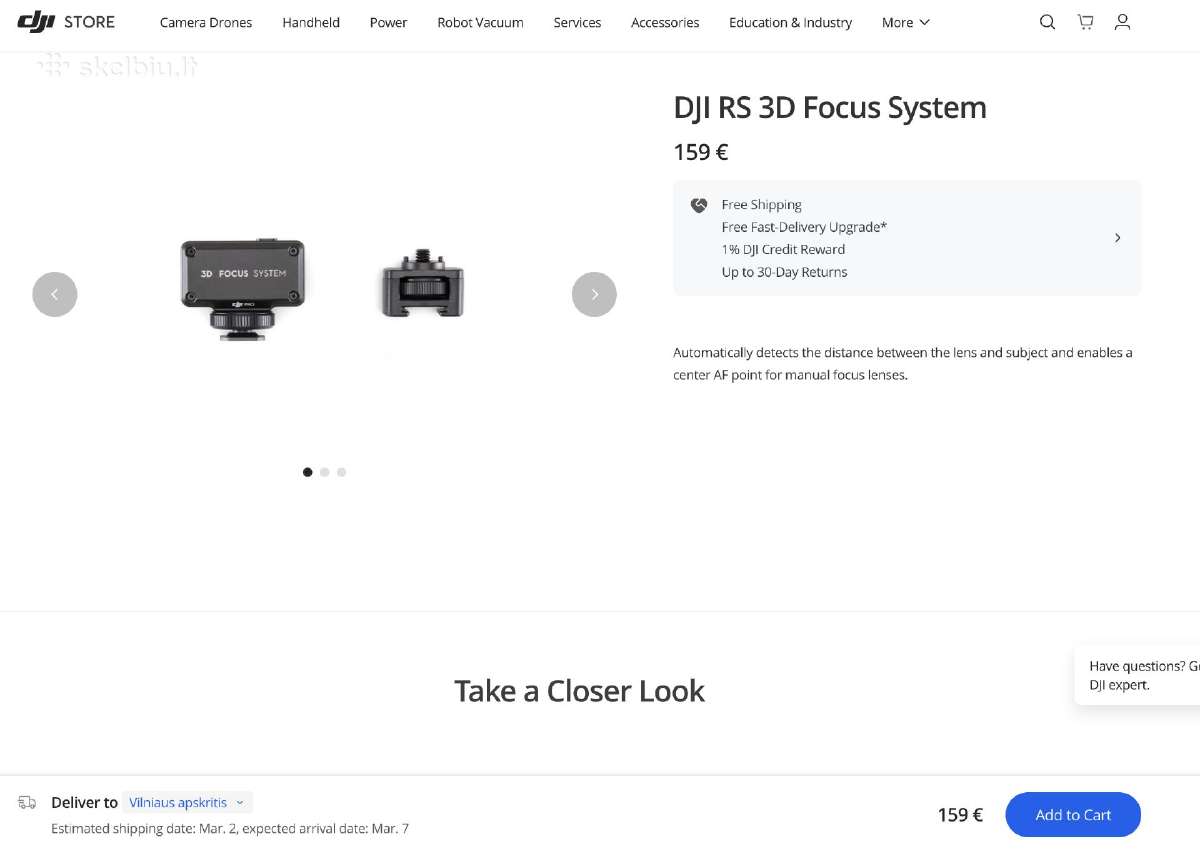Click the '1% DJI Credit Reward' text
The width and height of the screenshot is (1200, 849).
(x=783, y=249)
